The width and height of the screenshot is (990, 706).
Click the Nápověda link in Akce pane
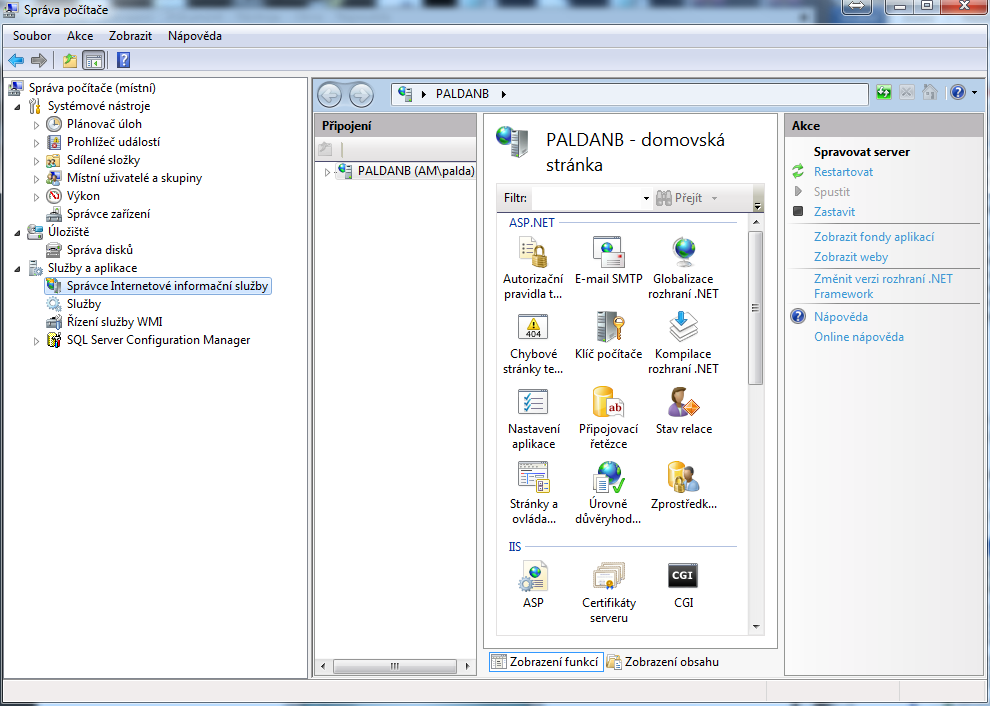coord(841,317)
